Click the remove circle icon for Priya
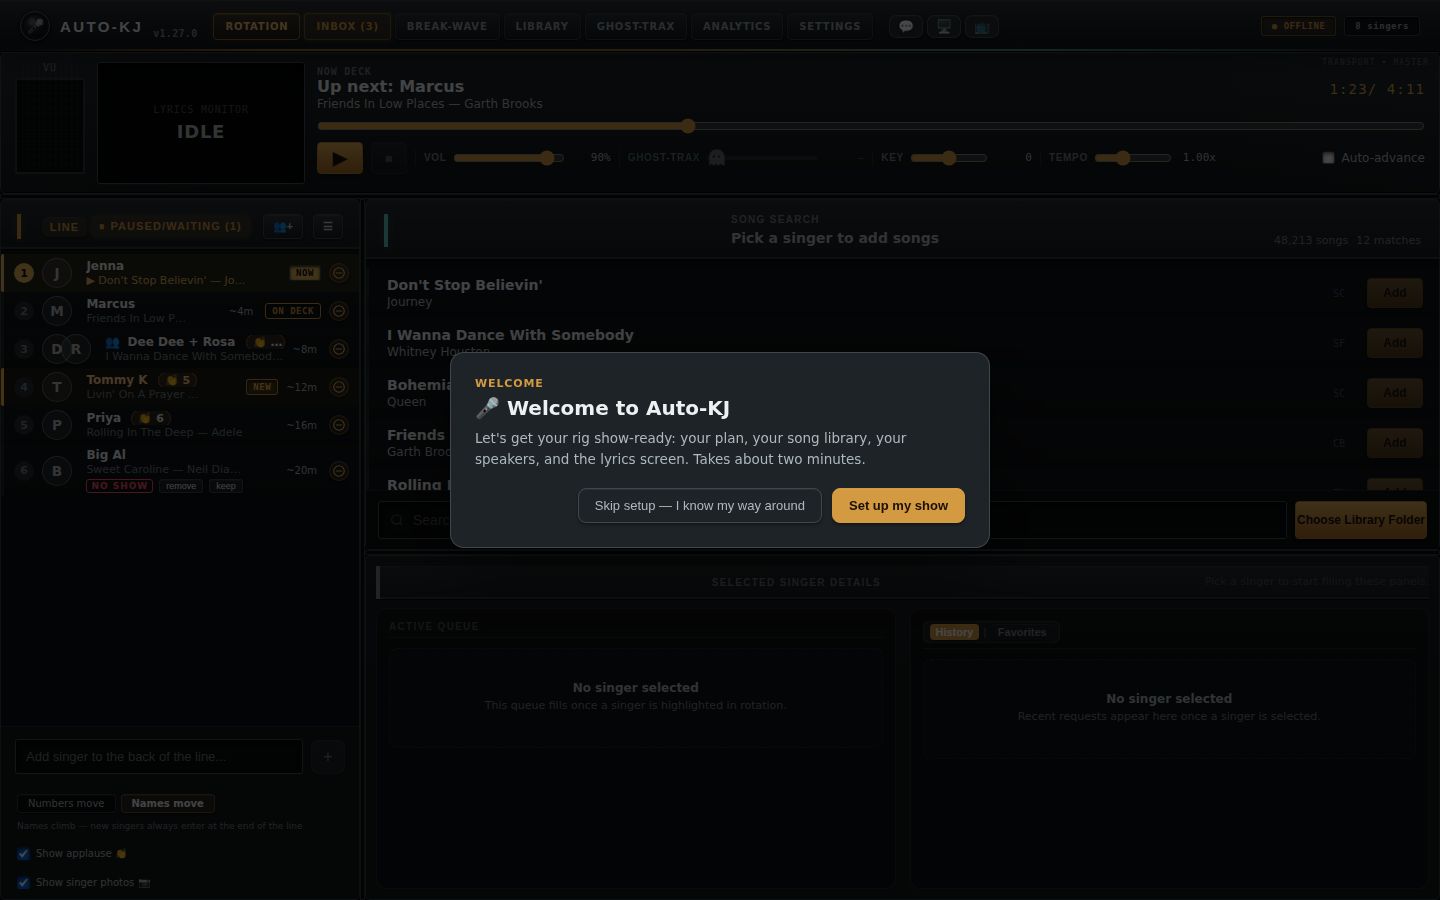Image resolution: width=1440 pixels, height=900 pixels. point(339,425)
